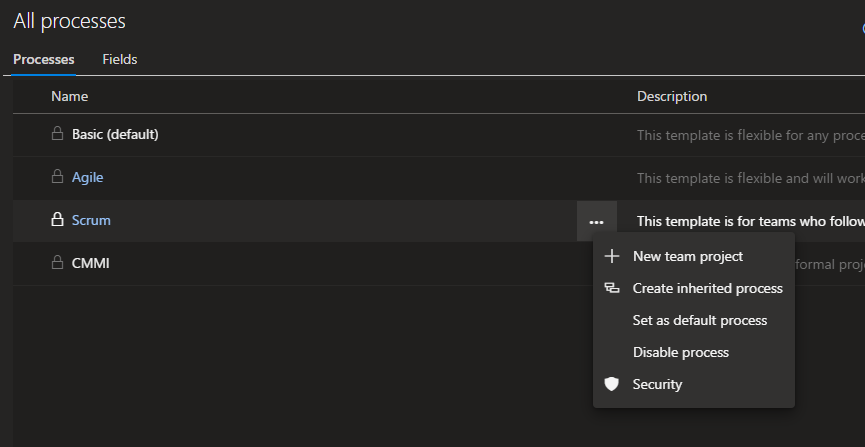Click the Name column header

(70, 97)
